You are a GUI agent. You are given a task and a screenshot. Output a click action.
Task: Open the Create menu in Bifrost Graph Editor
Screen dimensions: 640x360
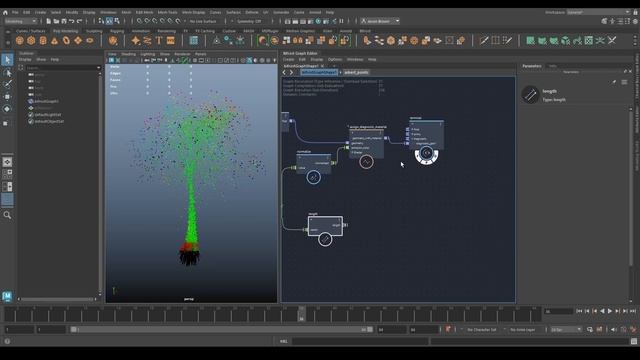(x=289, y=60)
